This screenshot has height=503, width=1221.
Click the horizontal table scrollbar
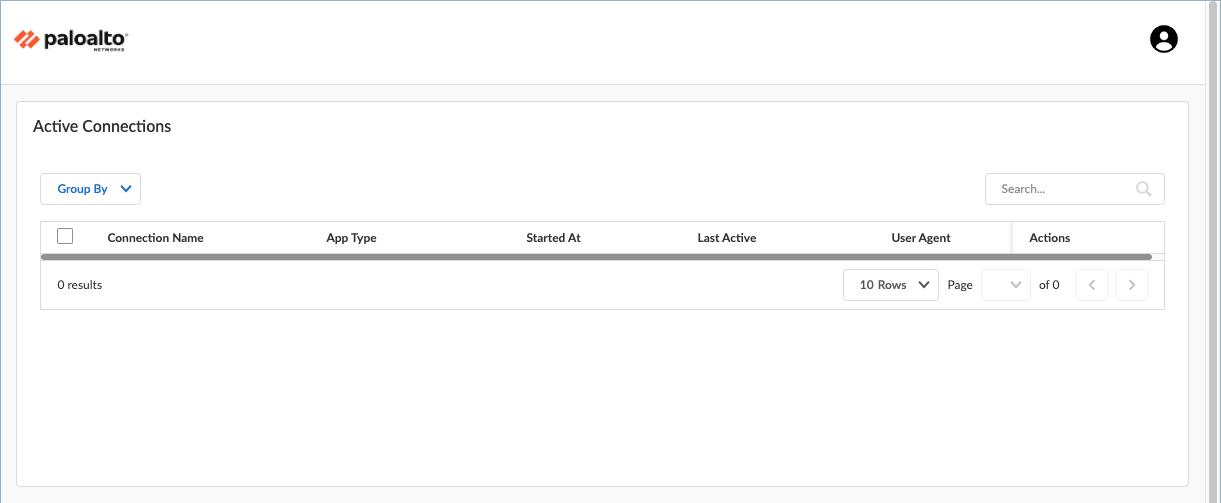(595, 257)
